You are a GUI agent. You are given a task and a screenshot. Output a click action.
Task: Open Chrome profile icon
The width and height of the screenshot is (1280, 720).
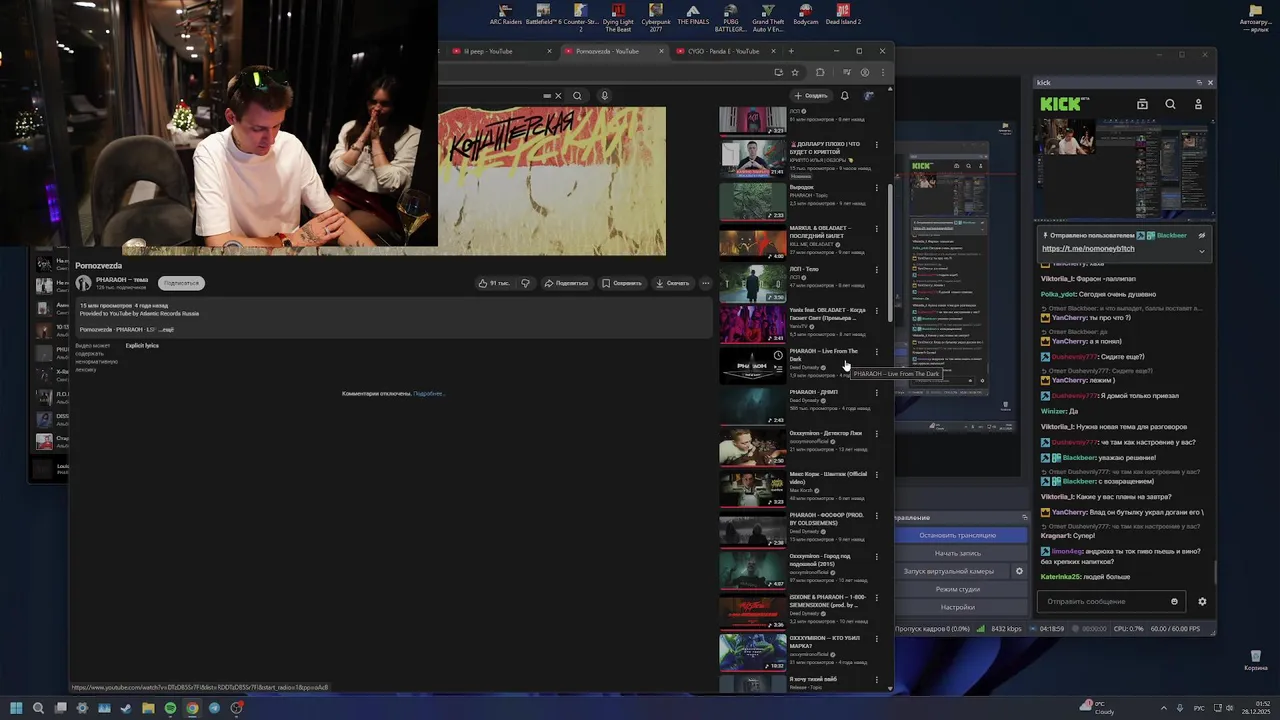[865, 72]
